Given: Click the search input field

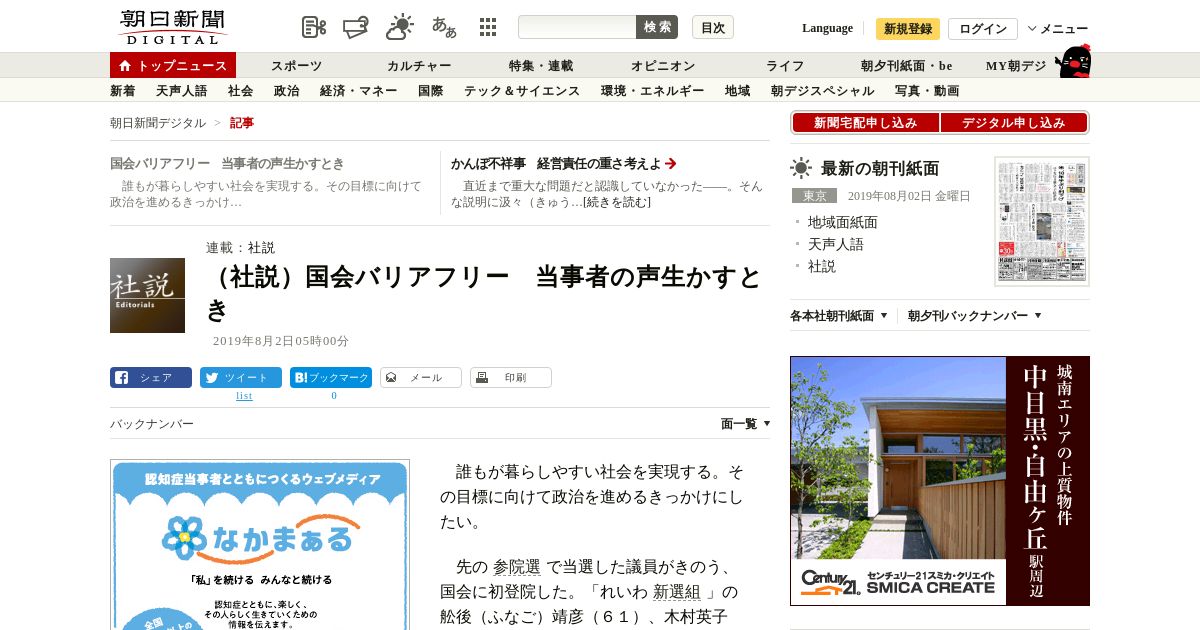Looking at the screenshot, I should 577,27.
